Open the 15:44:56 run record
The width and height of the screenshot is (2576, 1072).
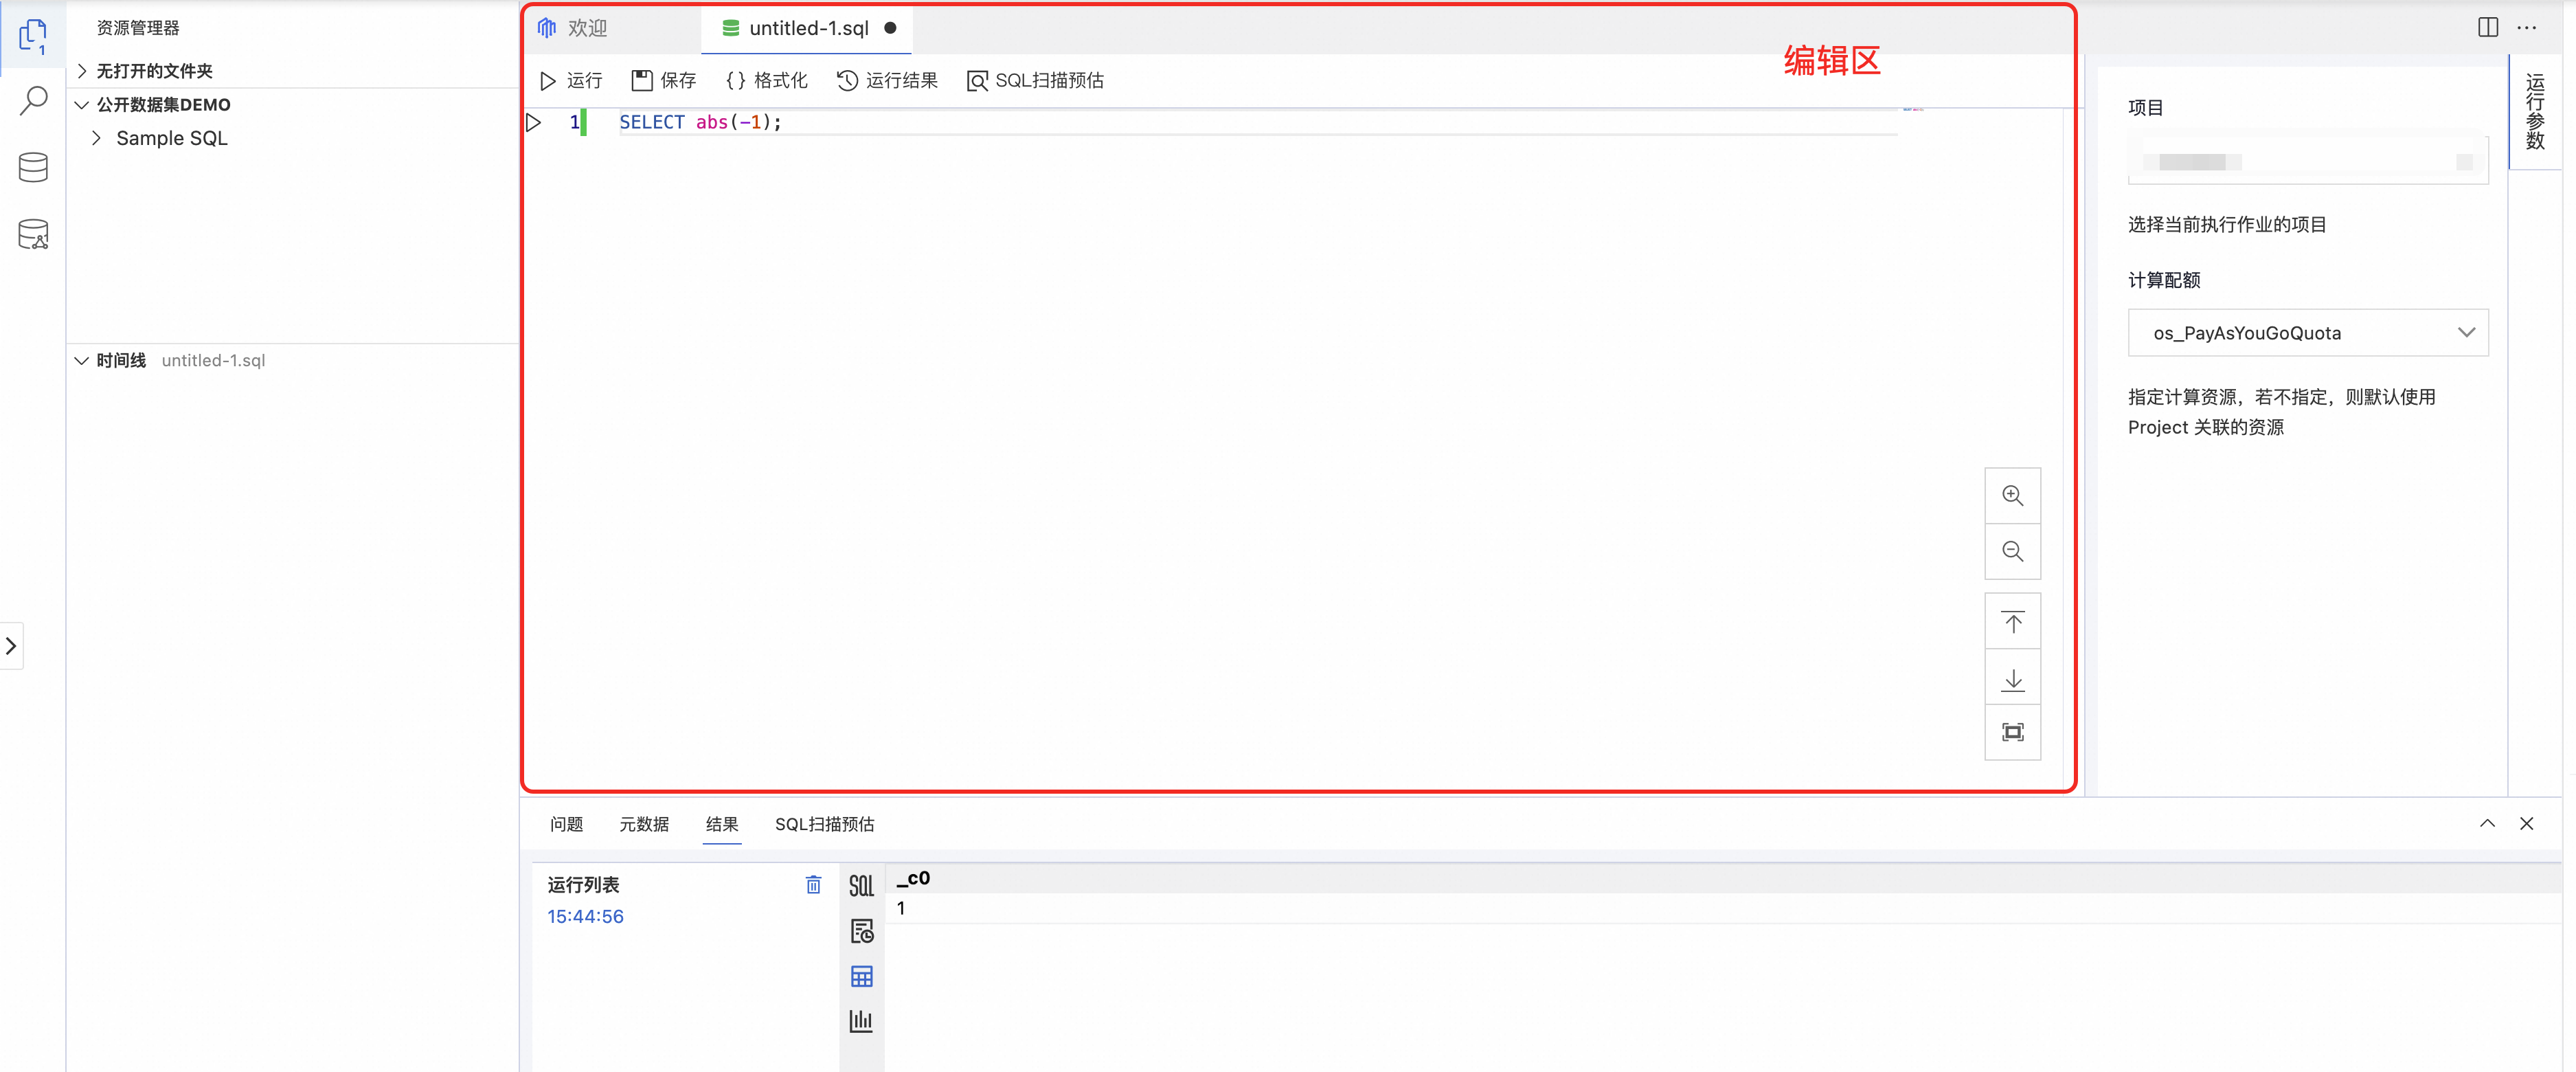(585, 916)
